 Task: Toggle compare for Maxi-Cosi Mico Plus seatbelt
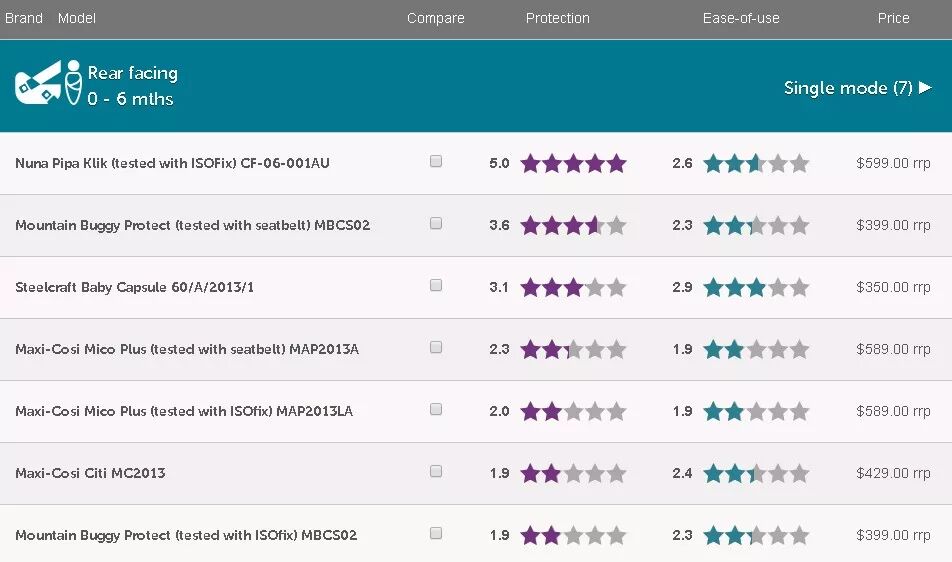coord(435,347)
